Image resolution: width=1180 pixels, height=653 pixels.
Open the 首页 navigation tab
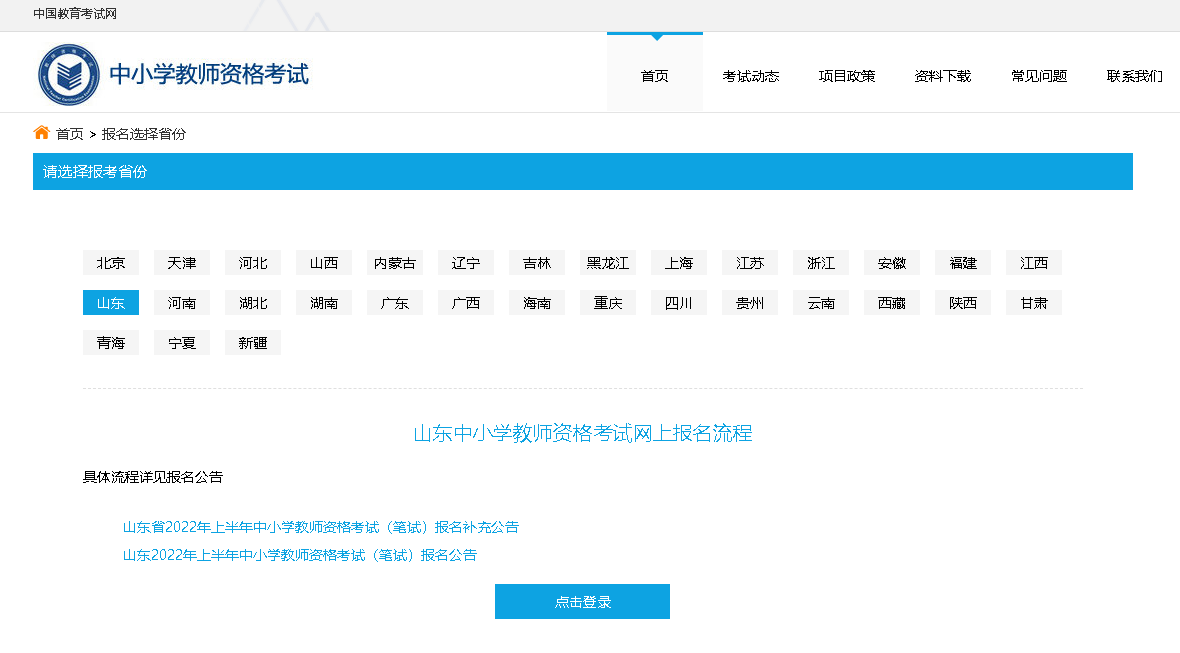654,76
